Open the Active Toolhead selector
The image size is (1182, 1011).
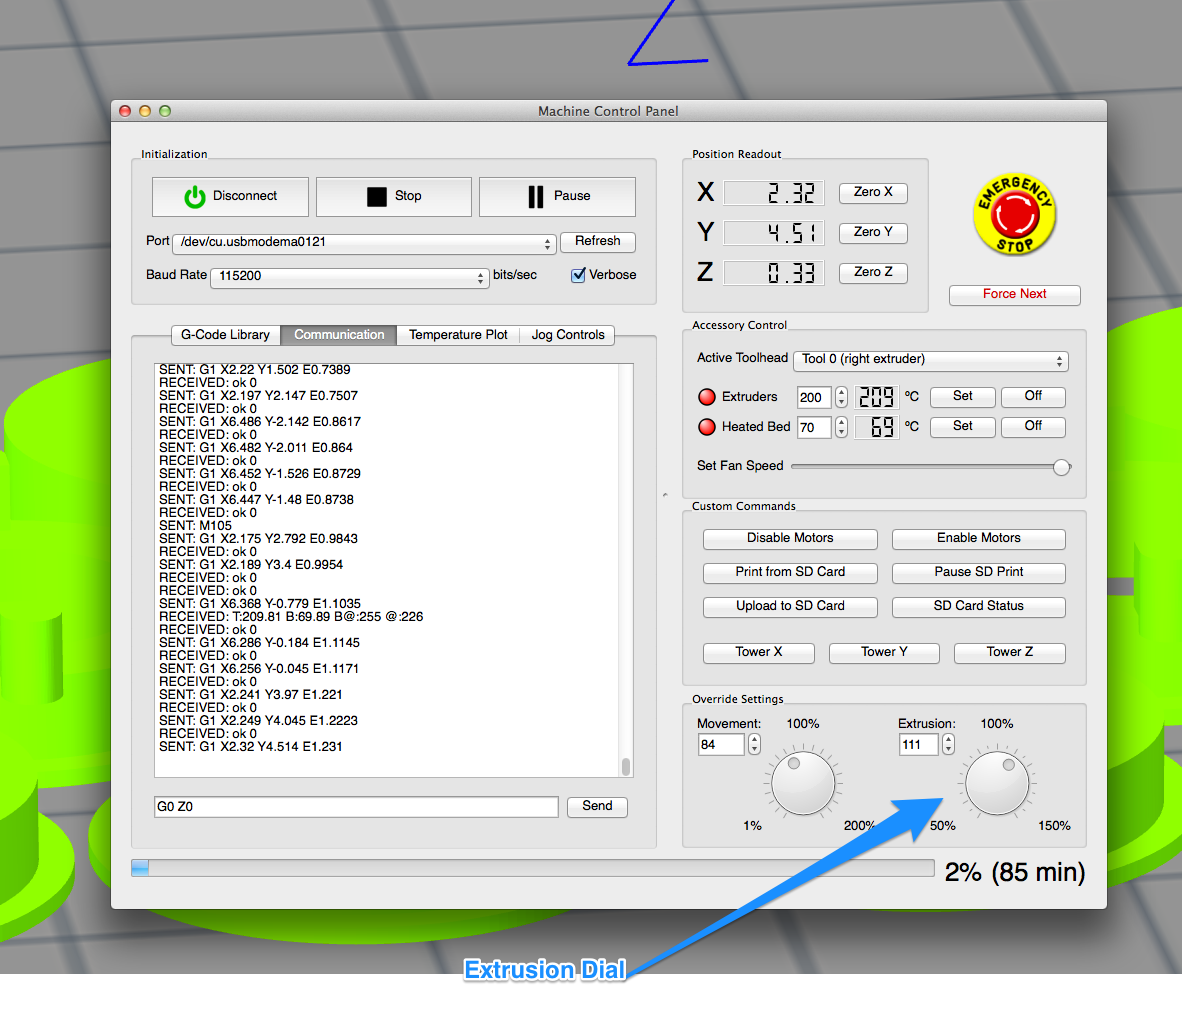[x=930, y=360]
